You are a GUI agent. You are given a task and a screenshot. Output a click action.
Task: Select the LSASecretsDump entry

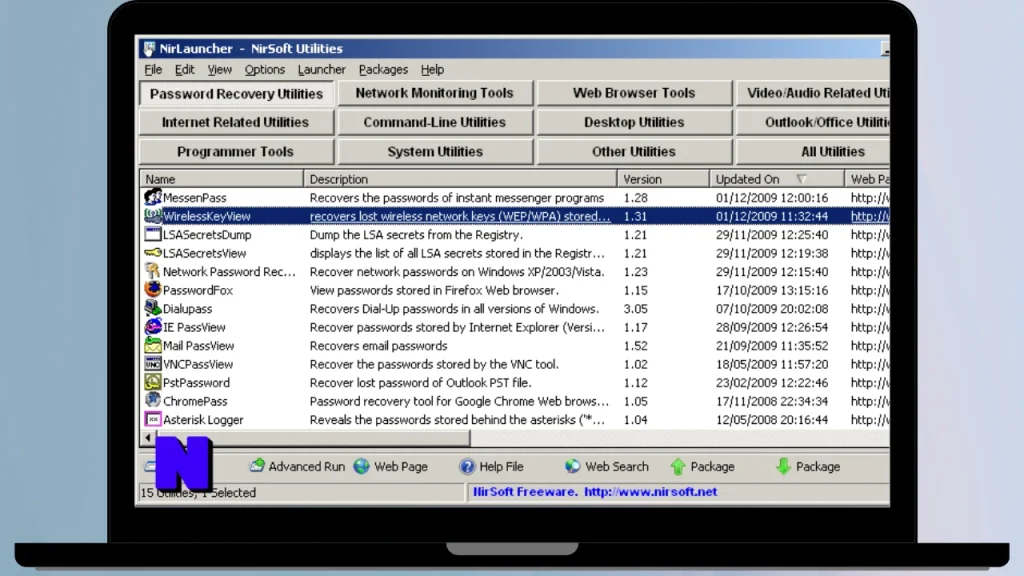click(x=207, y=234)
